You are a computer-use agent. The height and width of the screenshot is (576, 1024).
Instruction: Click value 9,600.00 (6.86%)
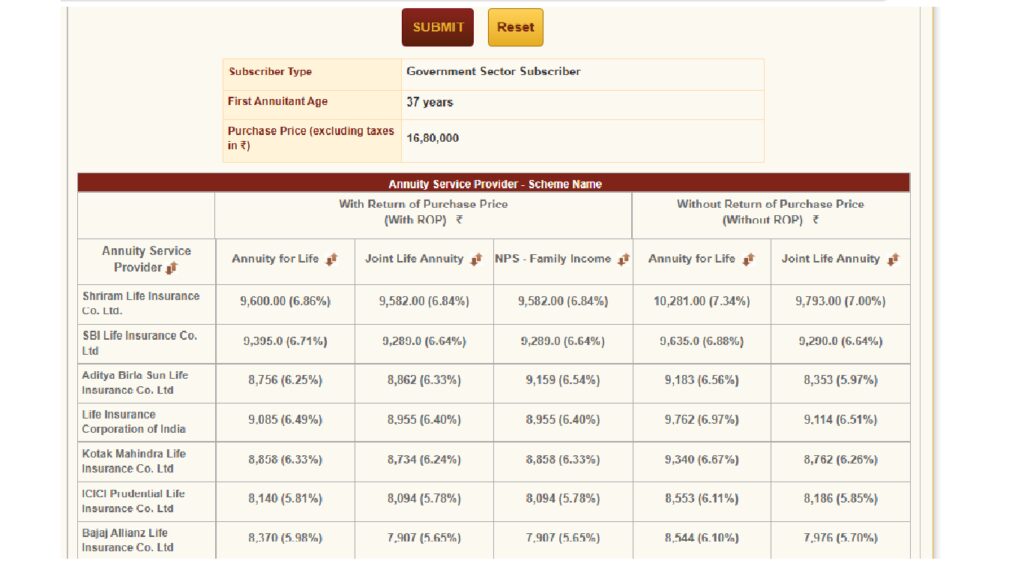[x=285, y=301]
